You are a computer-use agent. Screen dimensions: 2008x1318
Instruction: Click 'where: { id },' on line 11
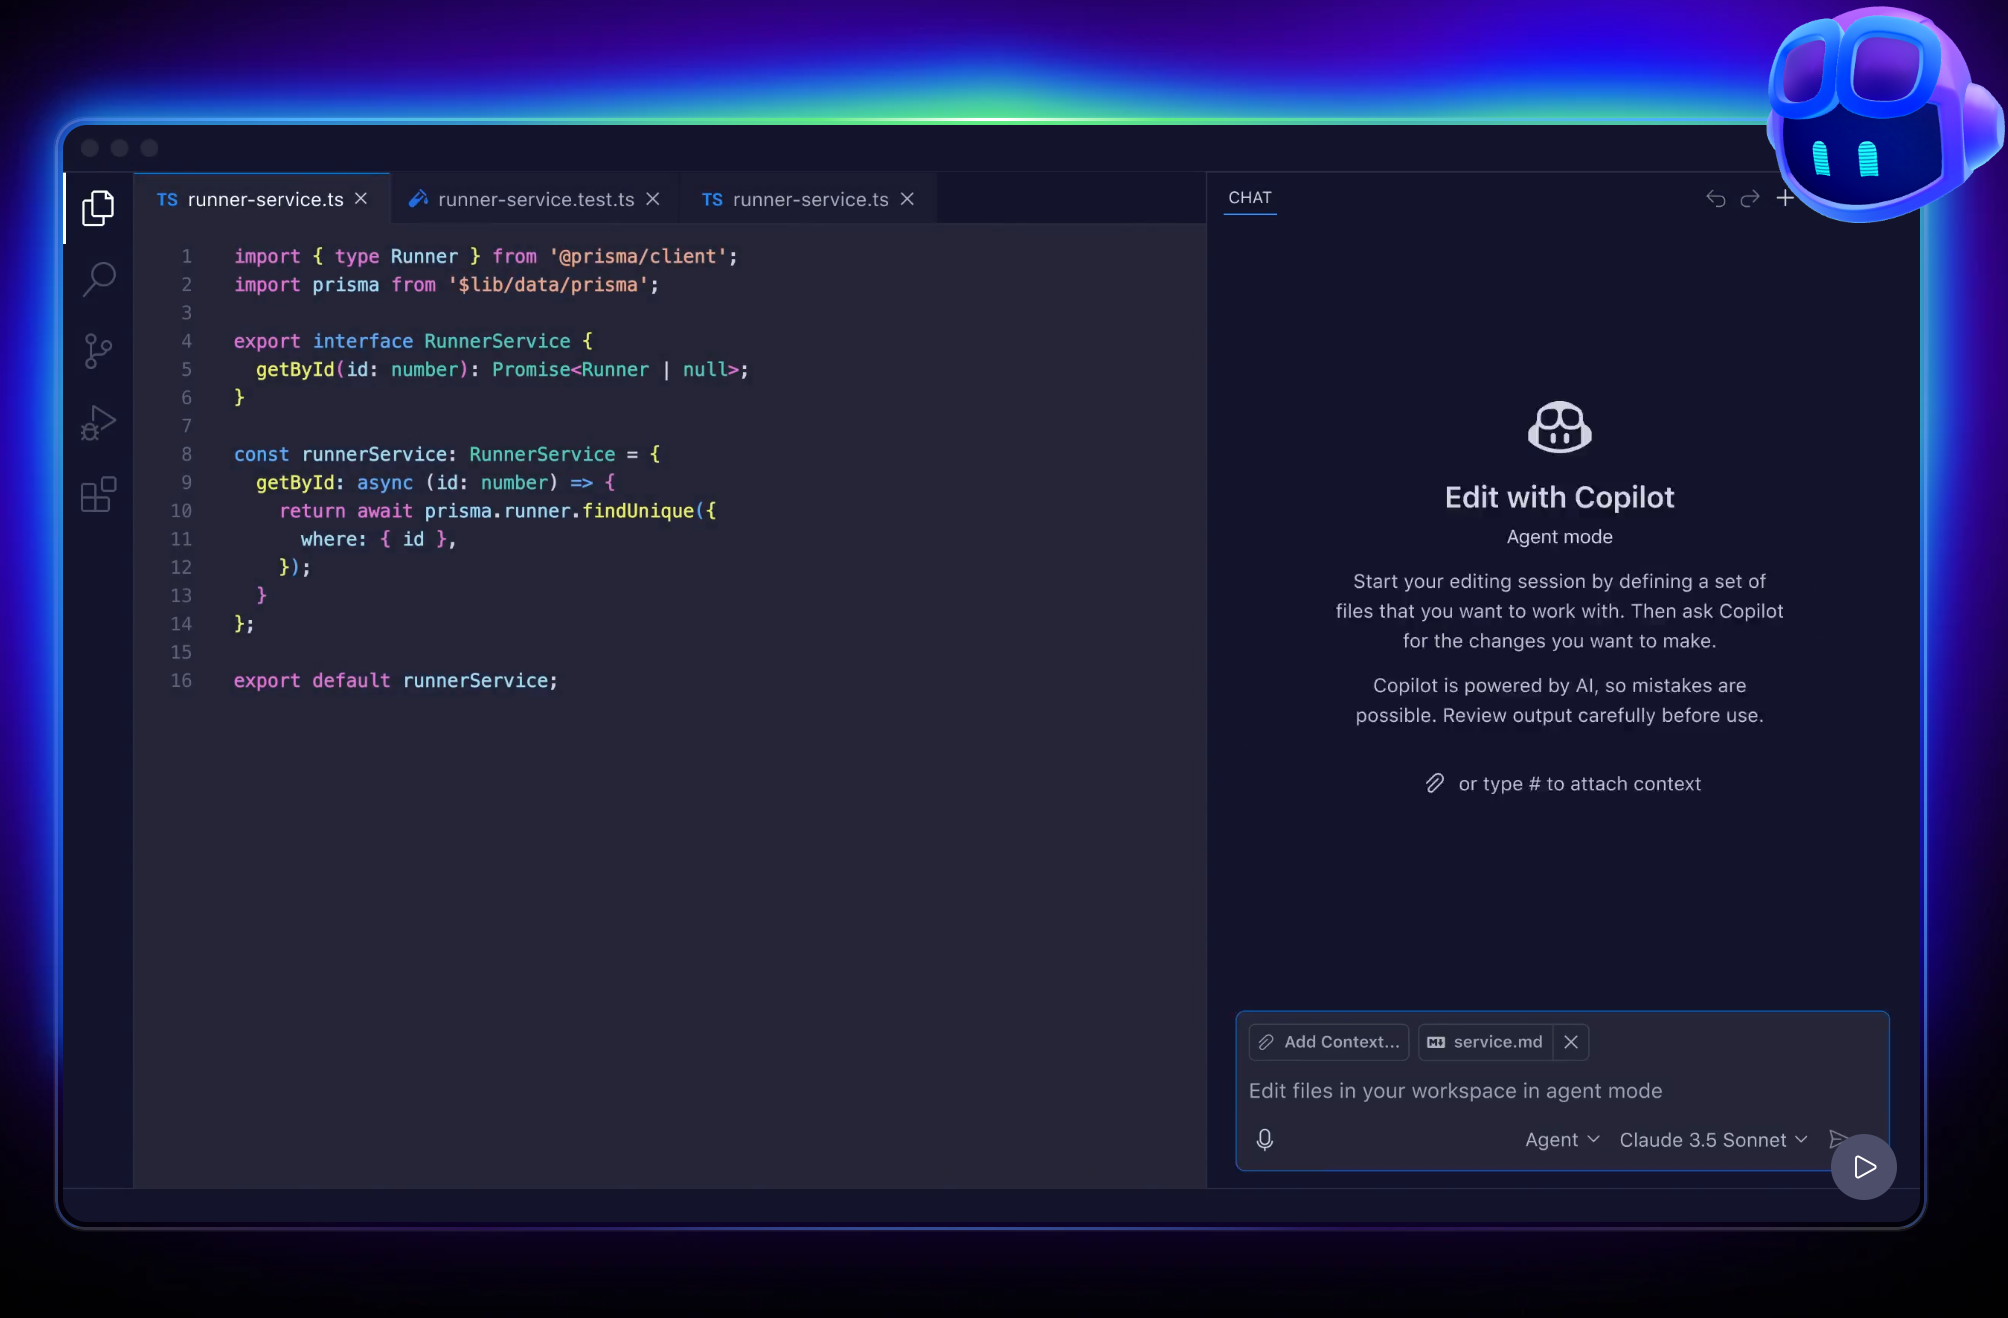point(378,540)
